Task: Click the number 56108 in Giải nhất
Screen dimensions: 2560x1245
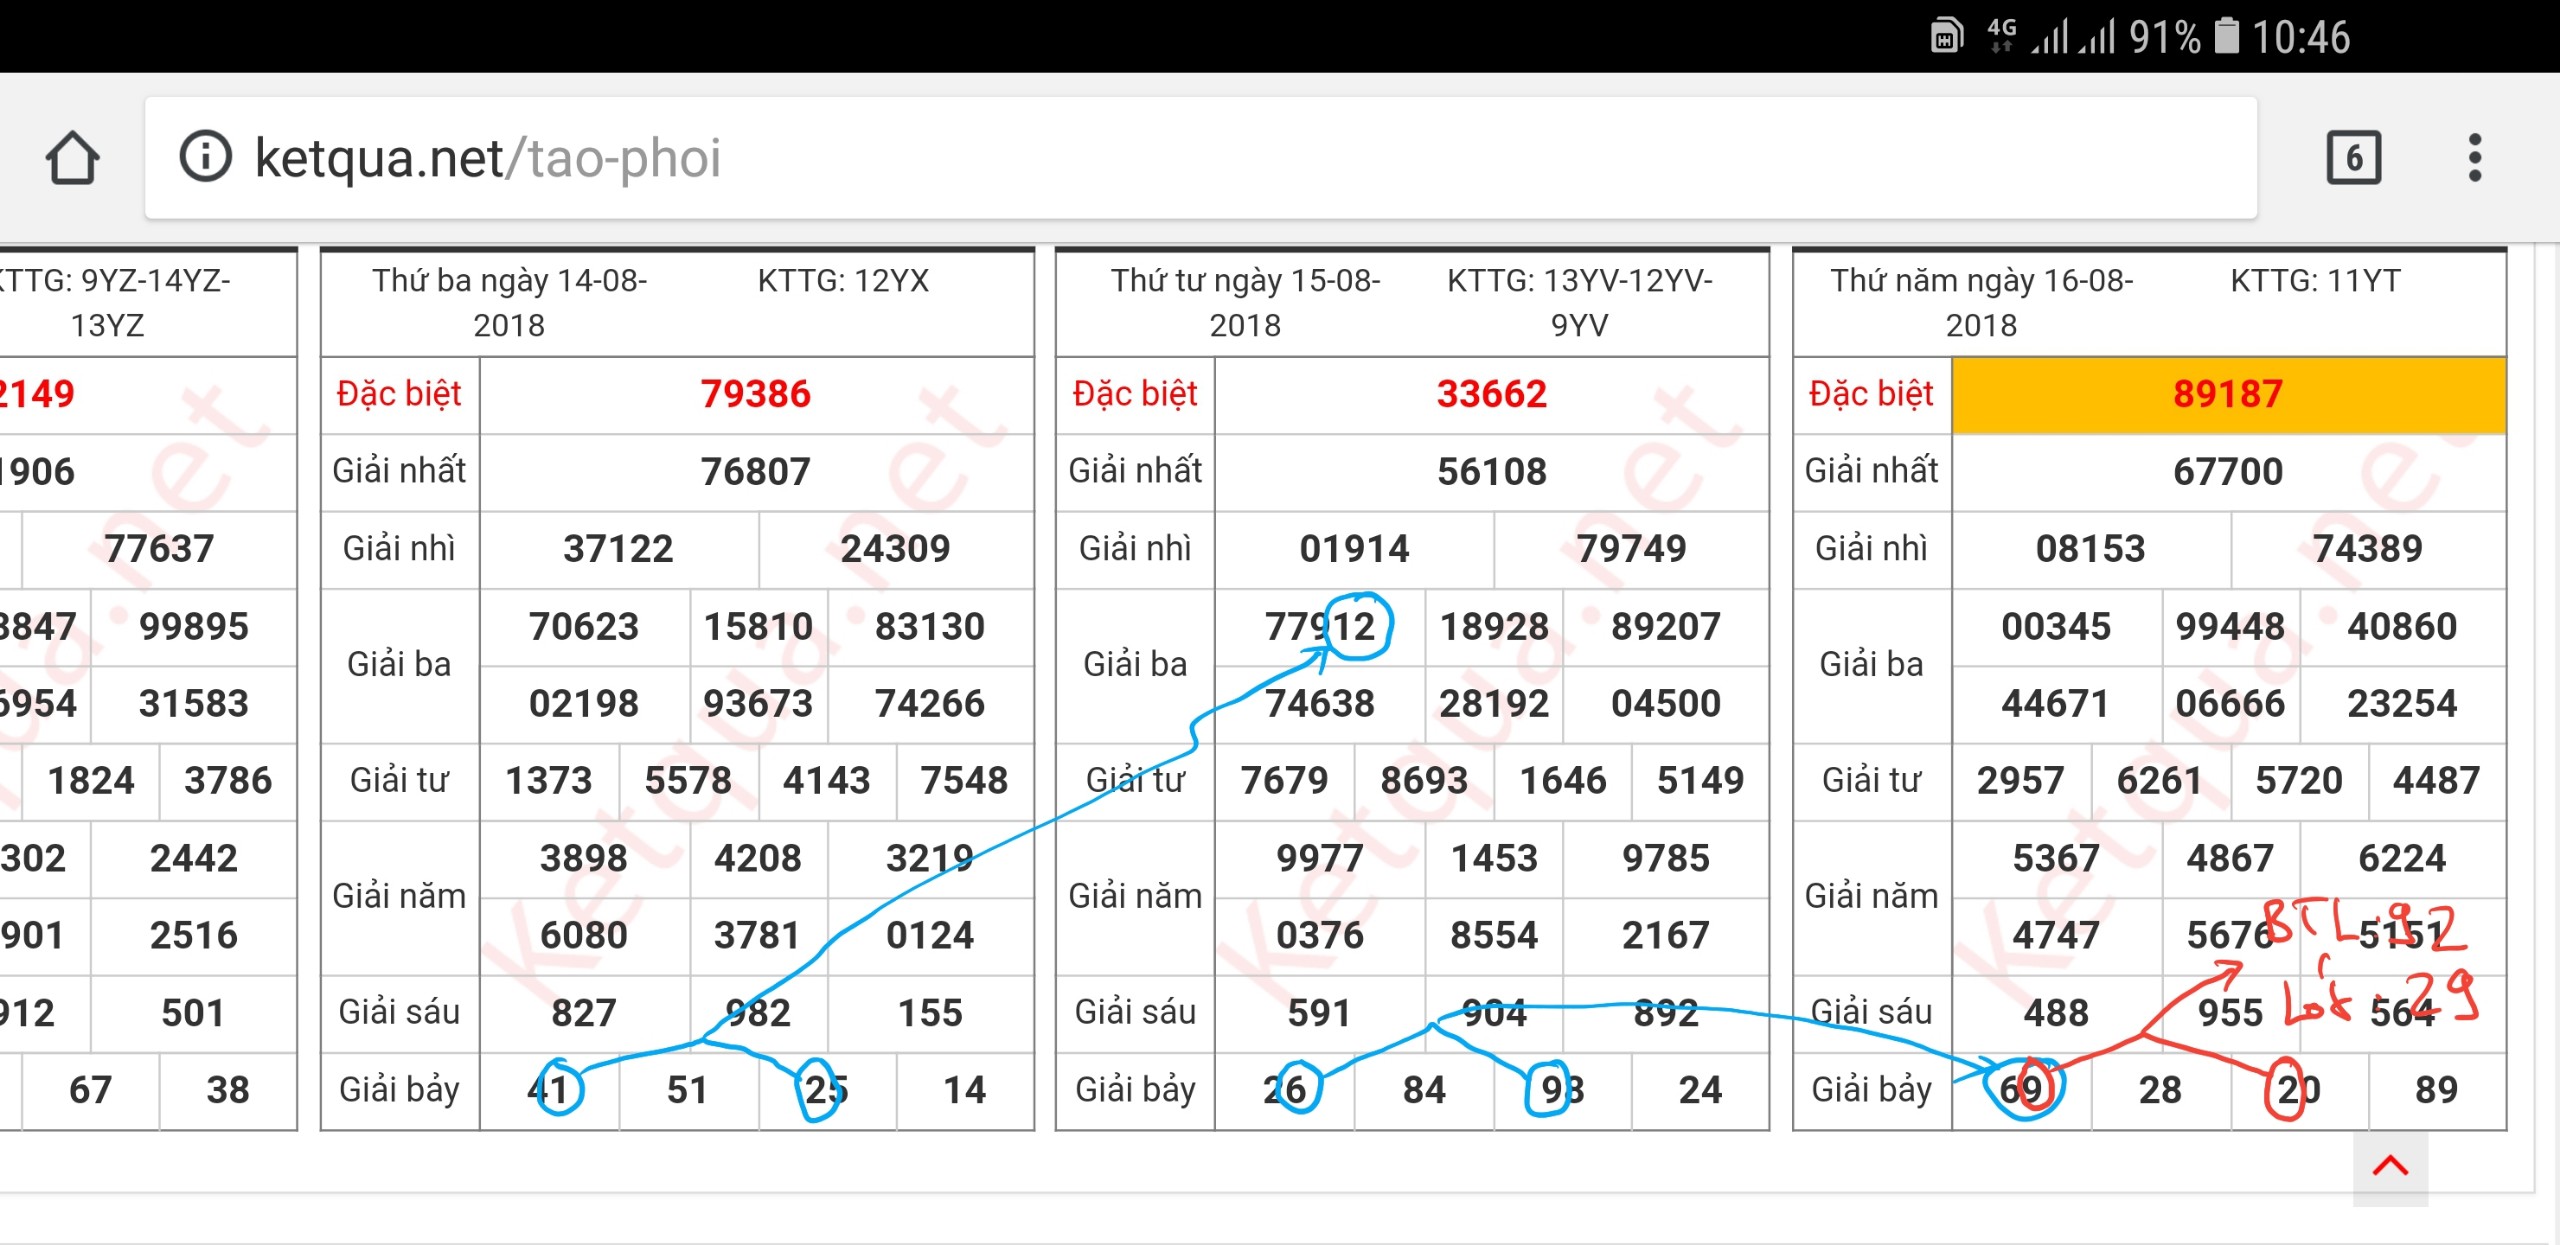Action: click(x=1491, y=471)
